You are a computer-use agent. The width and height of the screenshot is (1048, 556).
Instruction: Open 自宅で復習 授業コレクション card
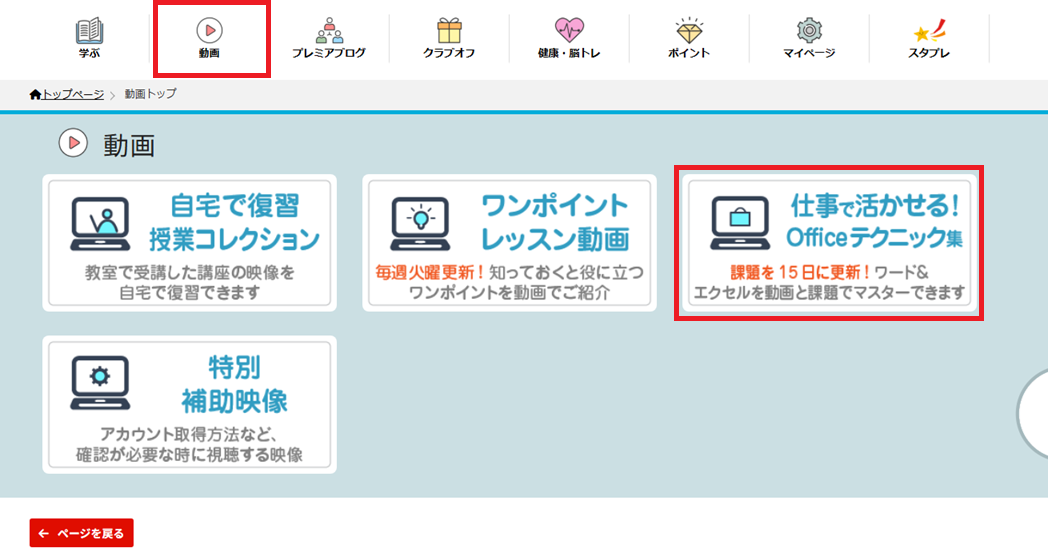189,243
